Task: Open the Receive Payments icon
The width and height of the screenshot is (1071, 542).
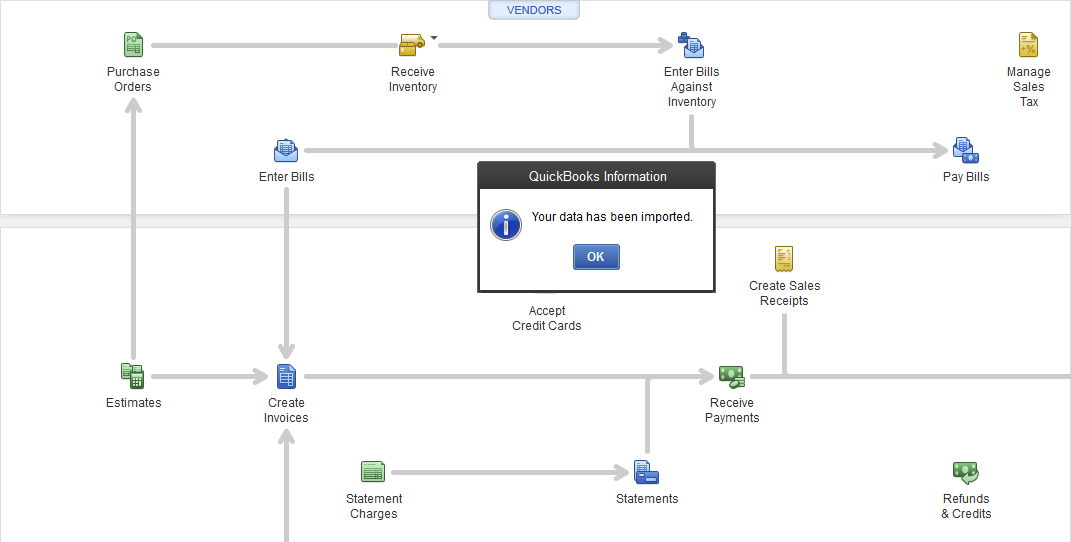Action: point(732,376)
